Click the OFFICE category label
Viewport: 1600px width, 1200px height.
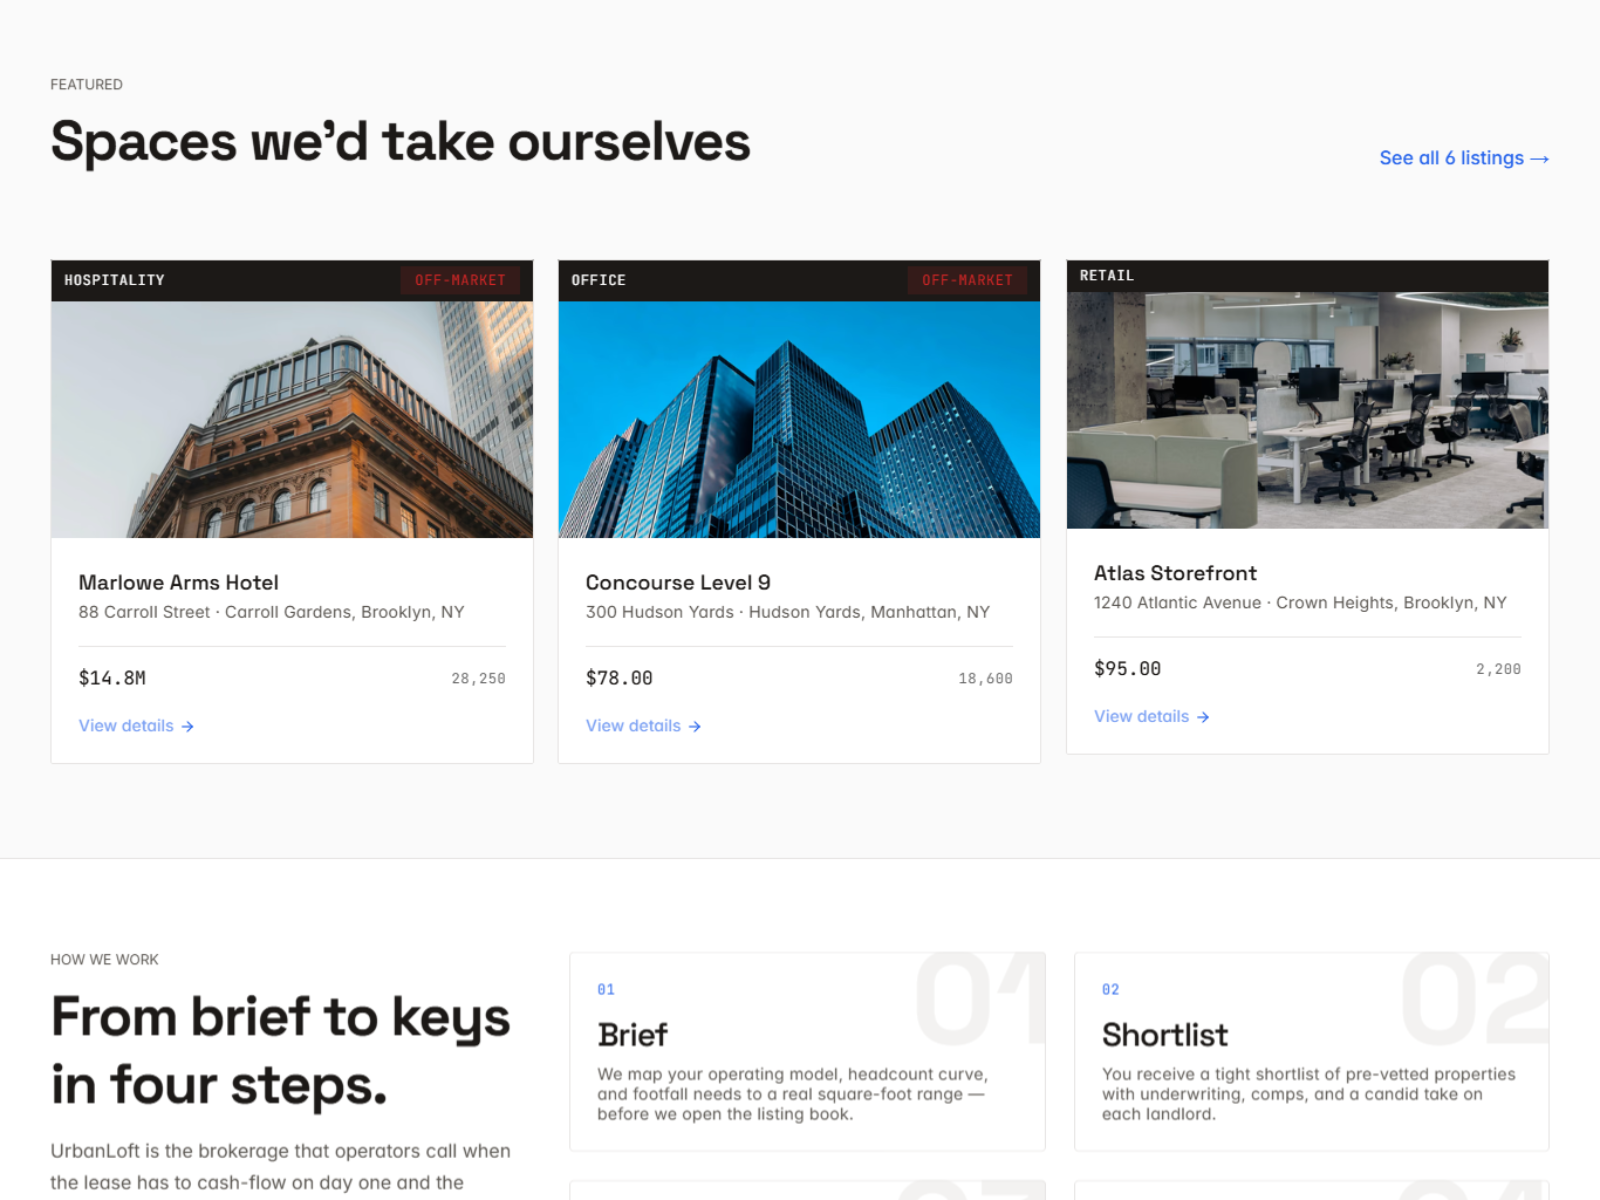(598, 280)
